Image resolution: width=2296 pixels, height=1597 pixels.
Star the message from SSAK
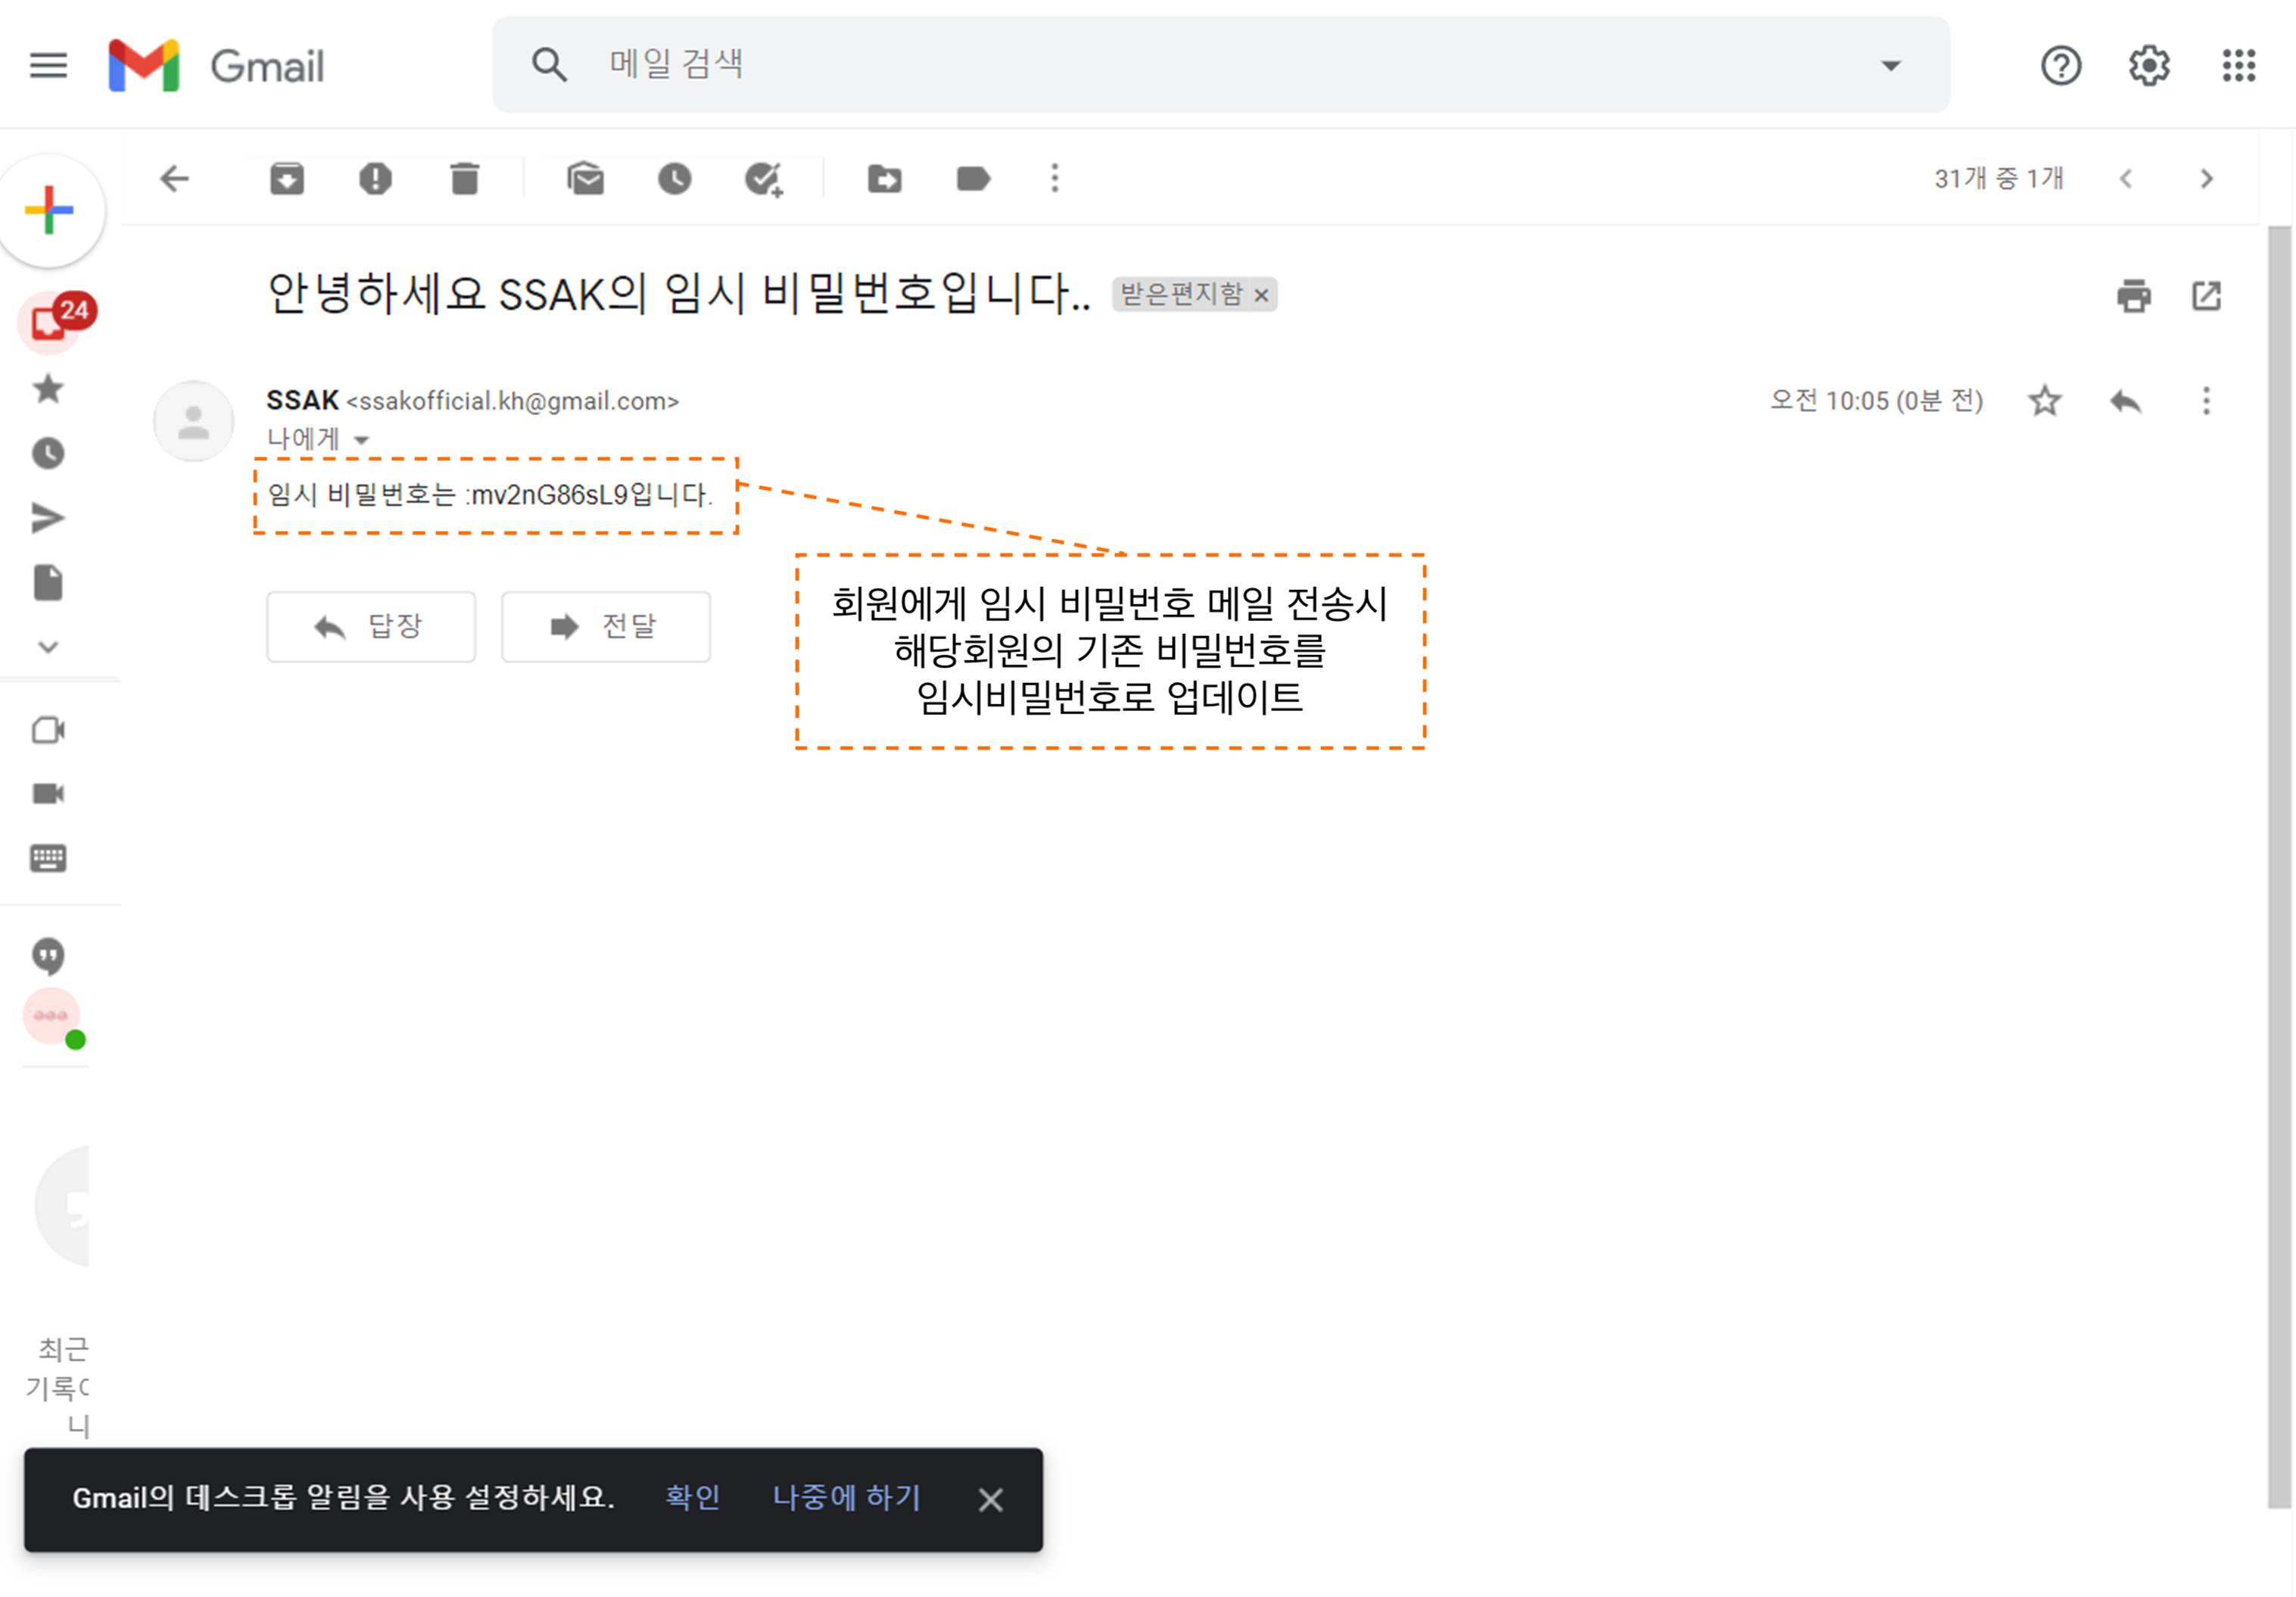tap(2044, 401)
